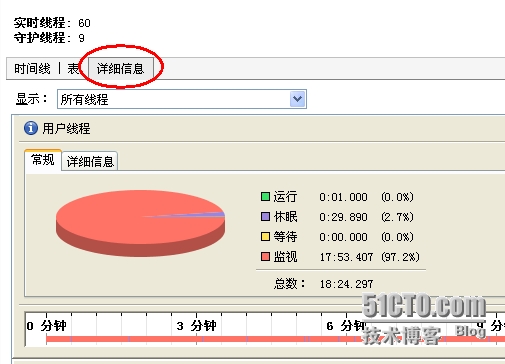Click the 2.7% percentage for 休眠

click(397, 217)
